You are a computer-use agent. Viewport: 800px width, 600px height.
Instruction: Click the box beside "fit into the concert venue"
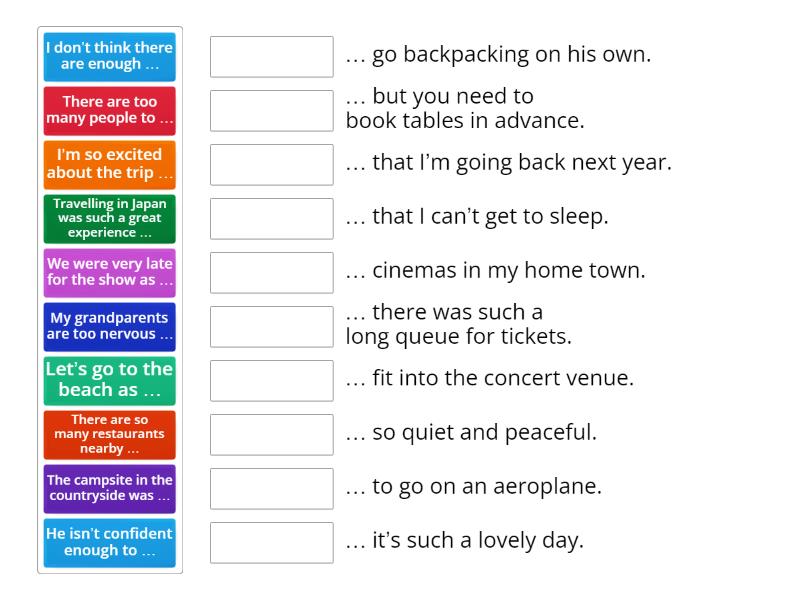click(x=271, y=380)
